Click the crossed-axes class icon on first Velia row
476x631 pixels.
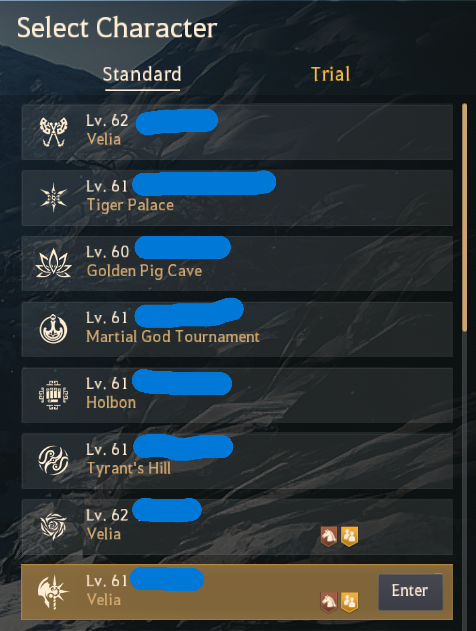pyautogui.click(x=54, y=132)
